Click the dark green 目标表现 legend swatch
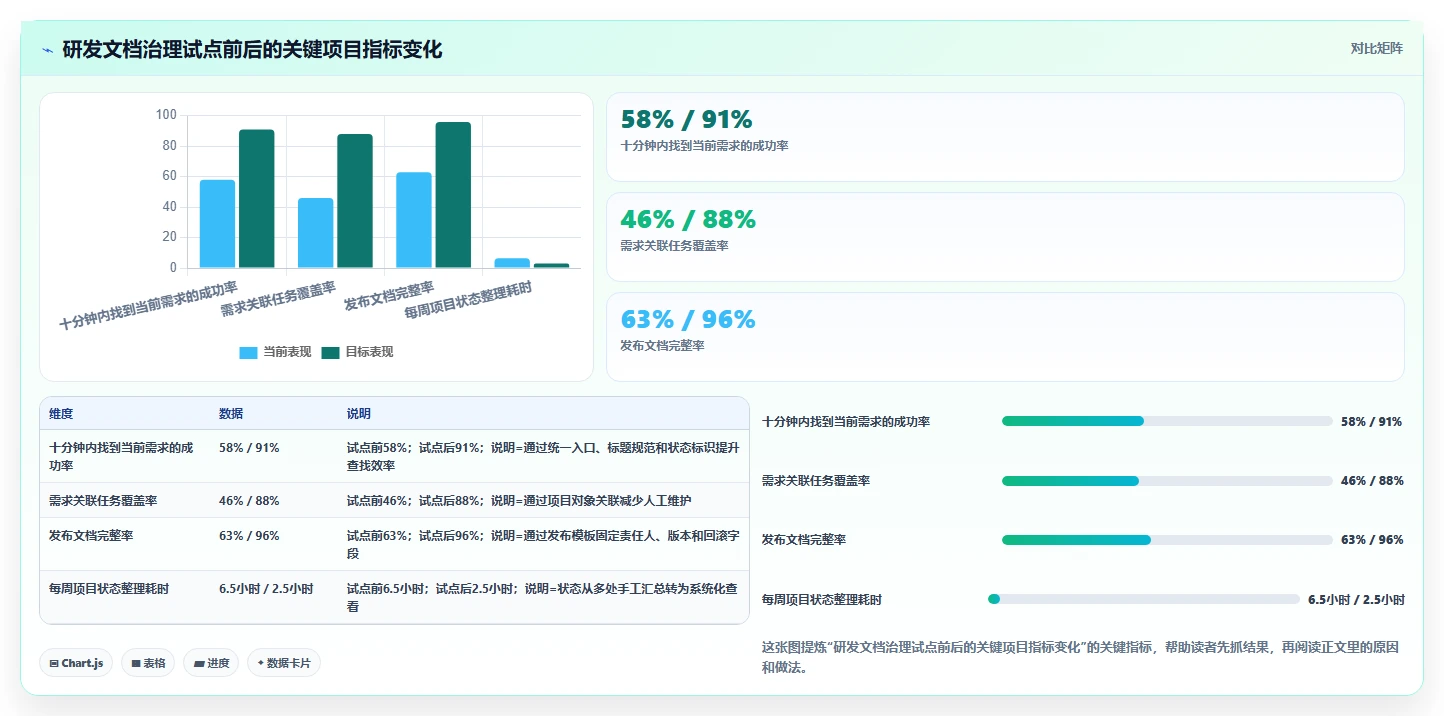Image resolution: width=1444 pixels, height=716 pixels. click(x=330, y=353)
